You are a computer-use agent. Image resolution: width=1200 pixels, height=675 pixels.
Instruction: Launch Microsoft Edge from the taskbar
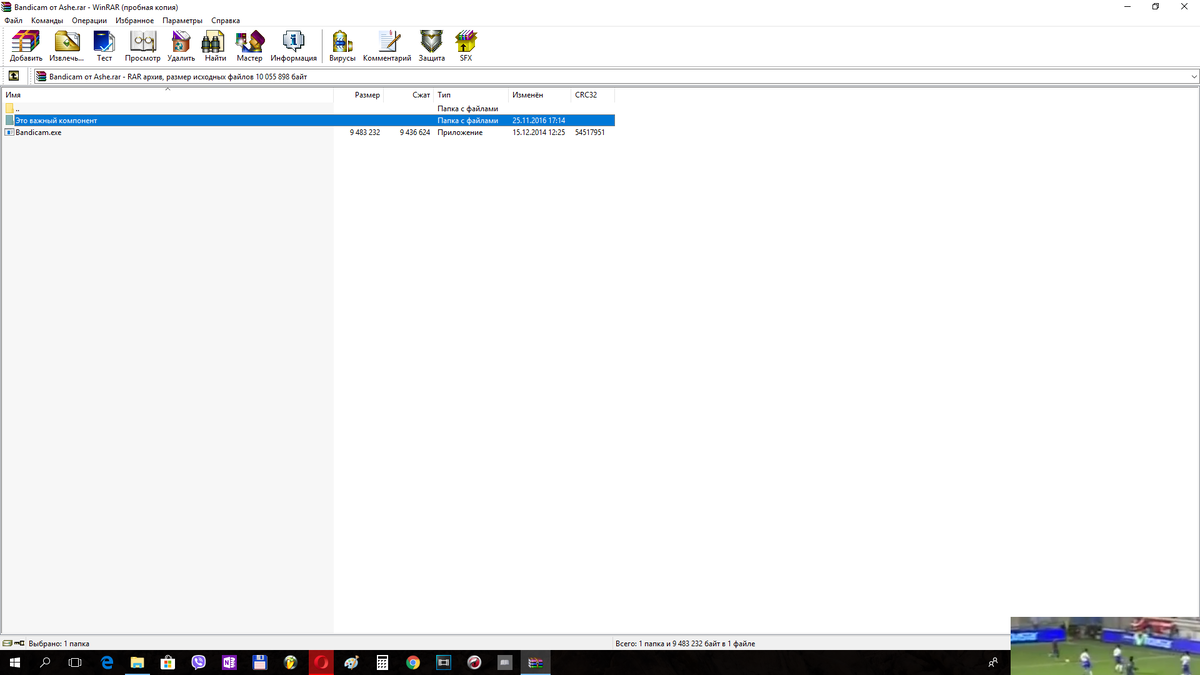click(x=107, y=662)
